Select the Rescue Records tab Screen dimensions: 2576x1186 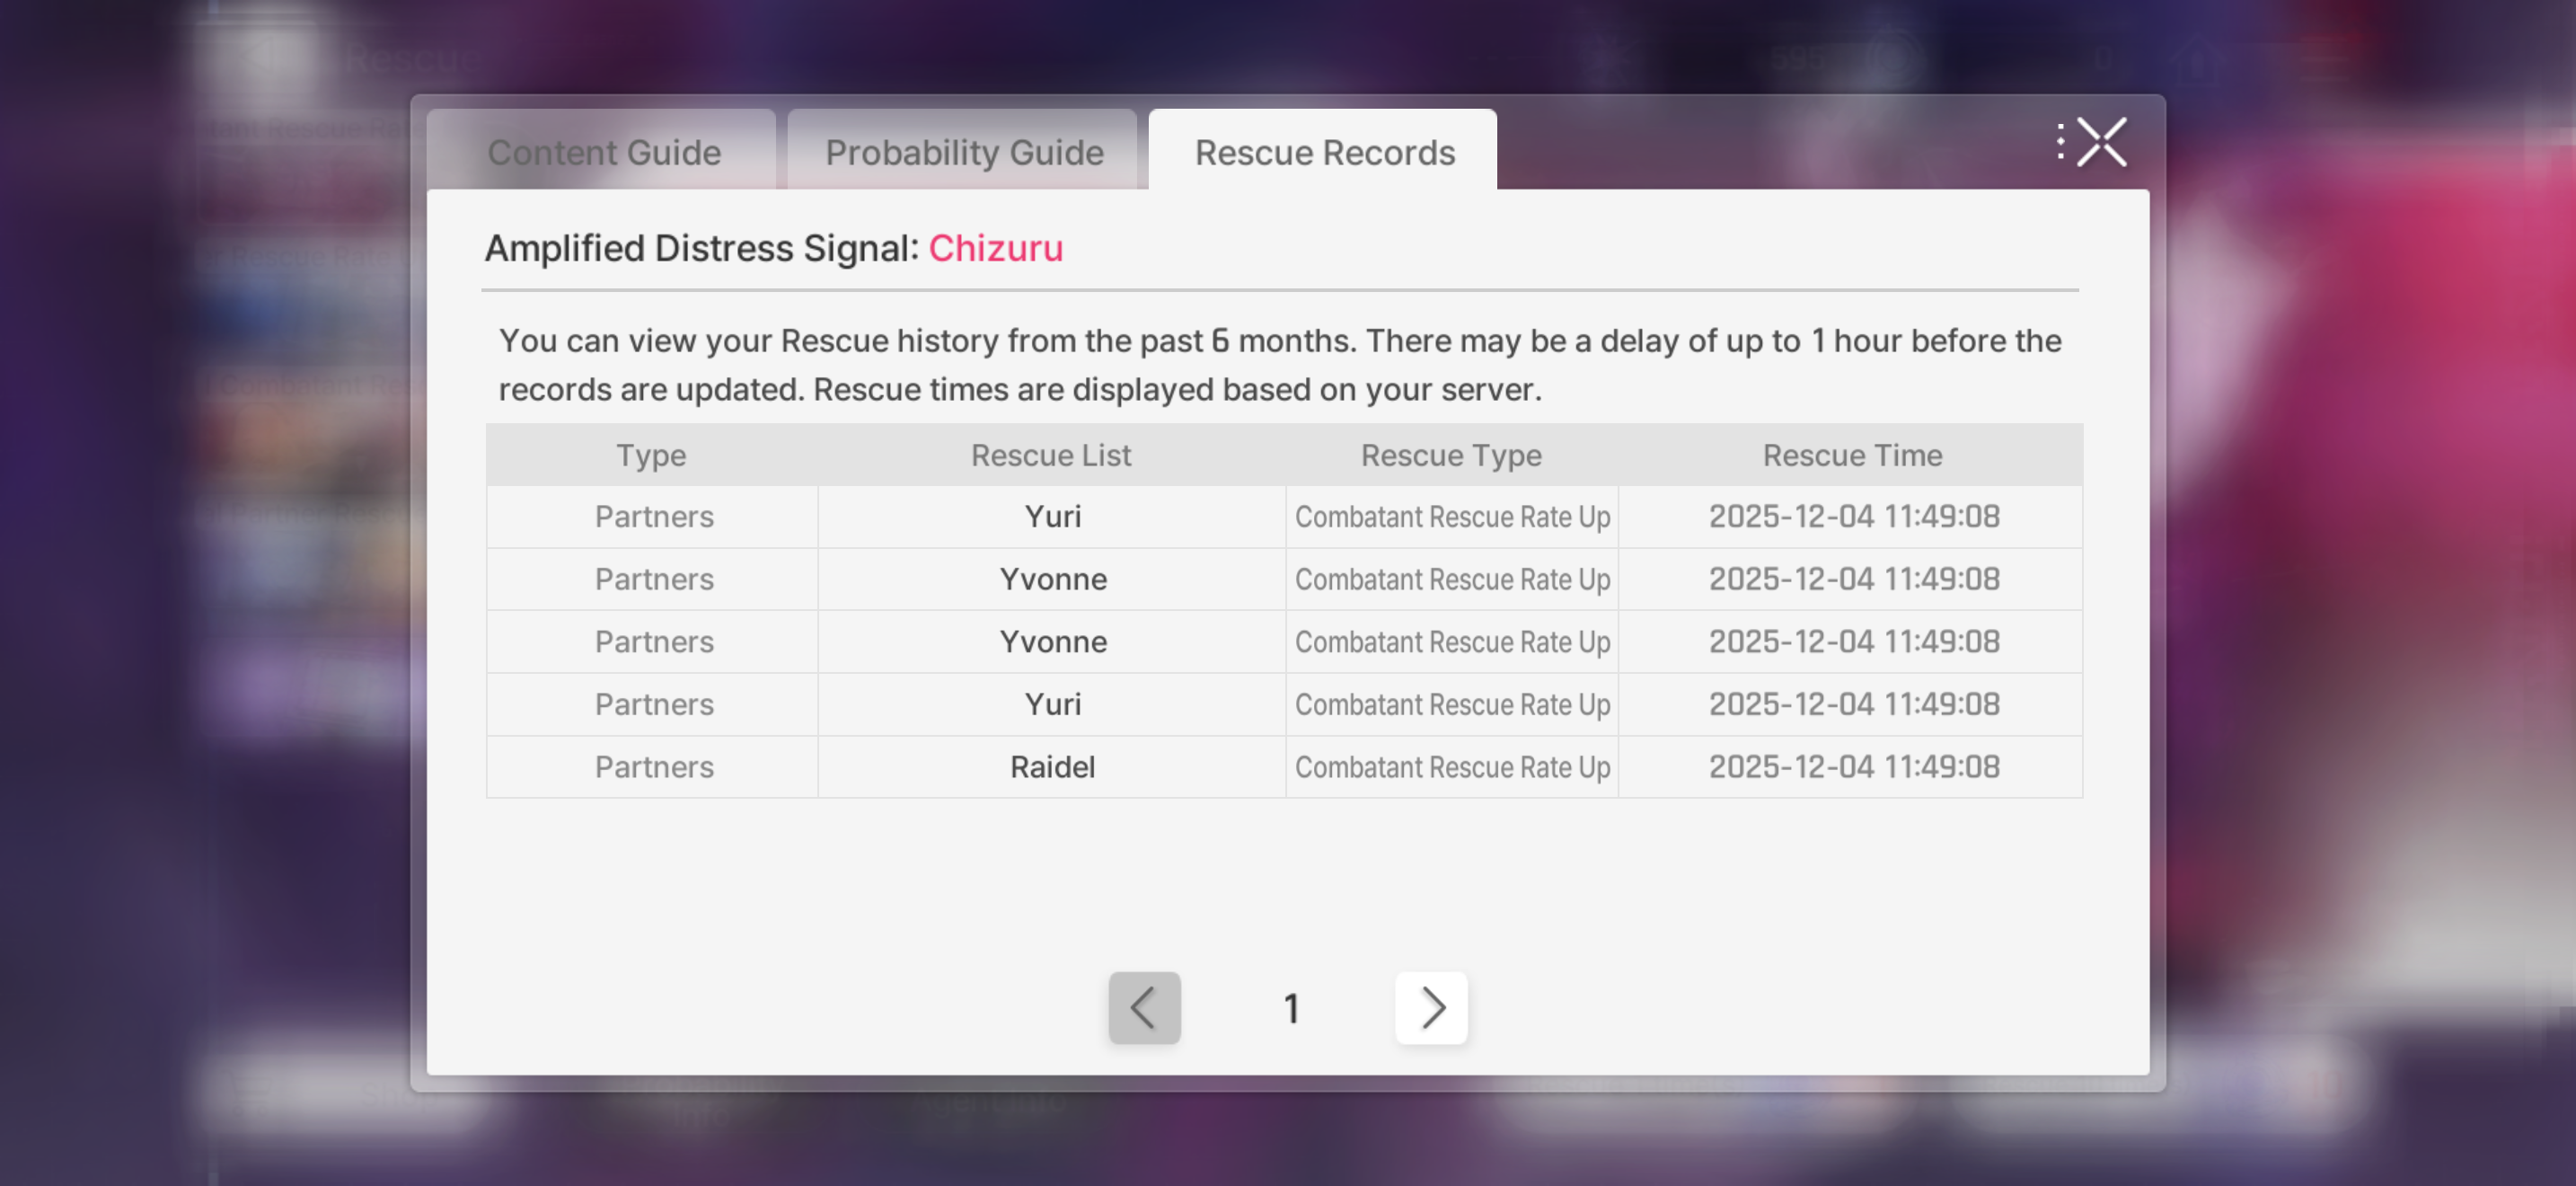pos(1324,152)
